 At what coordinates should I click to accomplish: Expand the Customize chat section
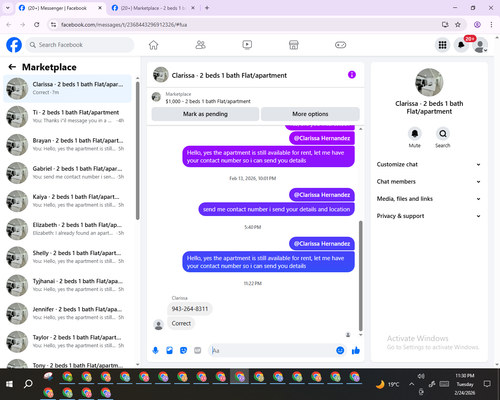tap(429, 164)
